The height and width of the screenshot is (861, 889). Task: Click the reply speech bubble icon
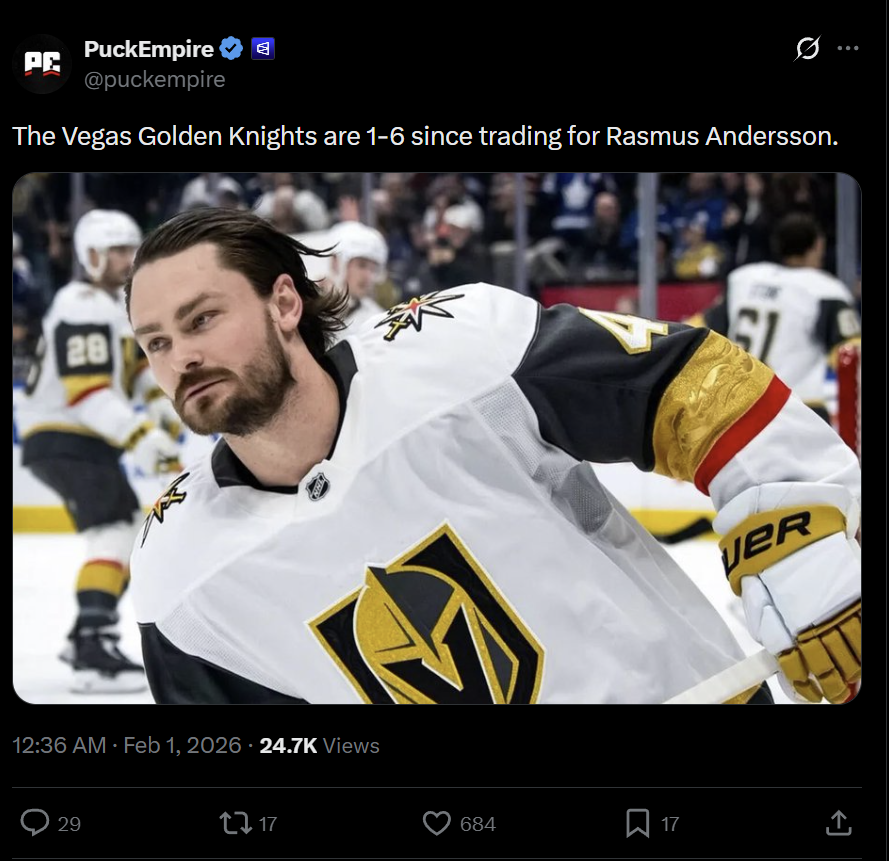click(35, 823)
